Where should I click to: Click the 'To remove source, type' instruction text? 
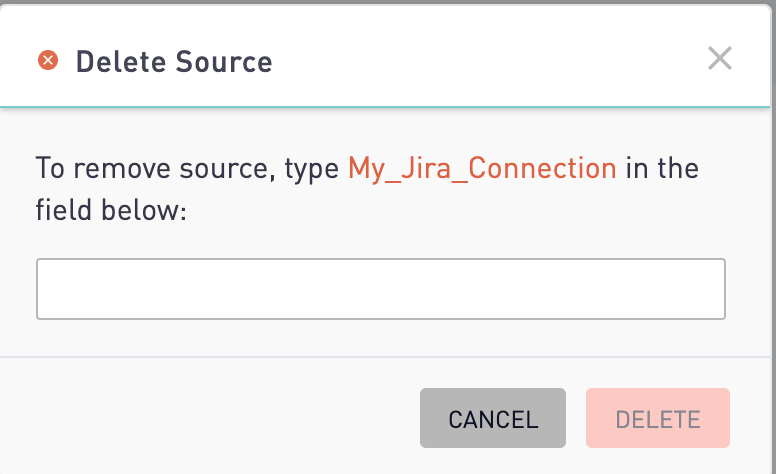coord(187,168)
